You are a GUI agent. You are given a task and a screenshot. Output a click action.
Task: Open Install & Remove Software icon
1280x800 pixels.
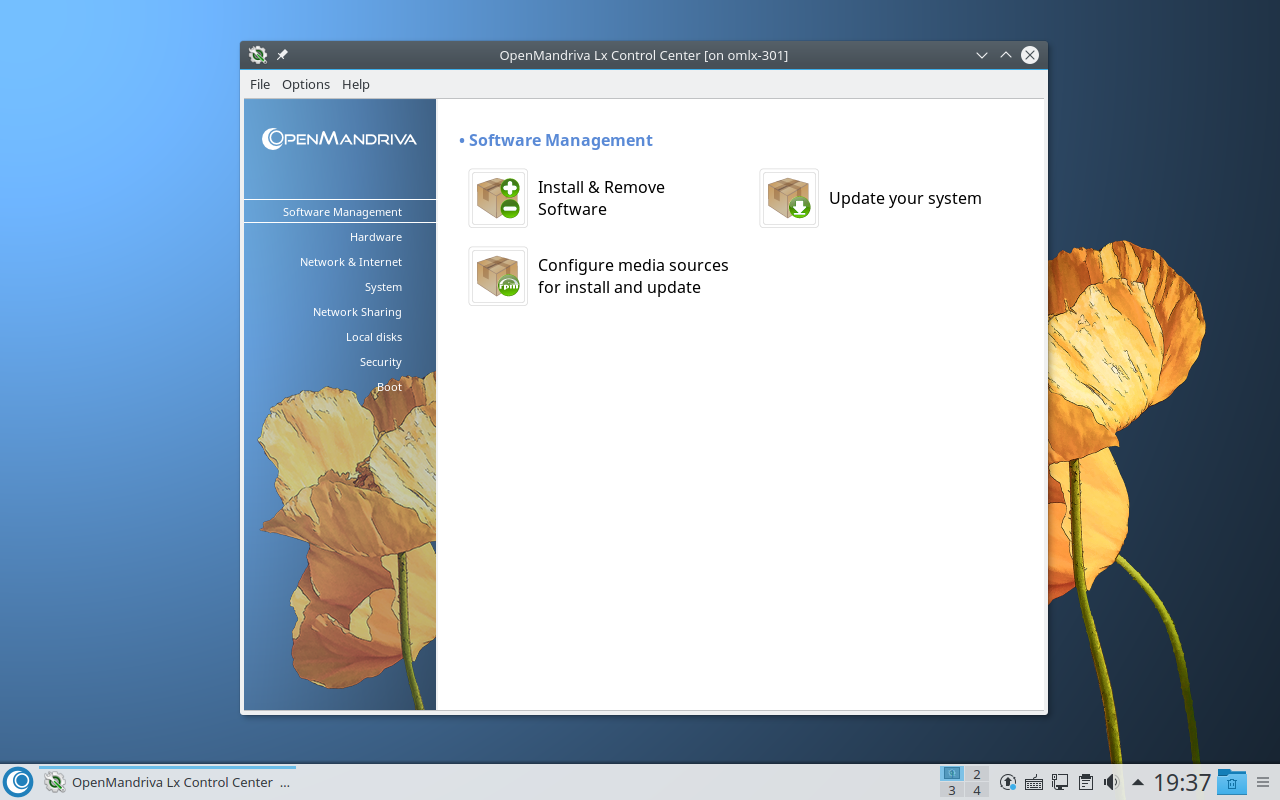point(498,198)
